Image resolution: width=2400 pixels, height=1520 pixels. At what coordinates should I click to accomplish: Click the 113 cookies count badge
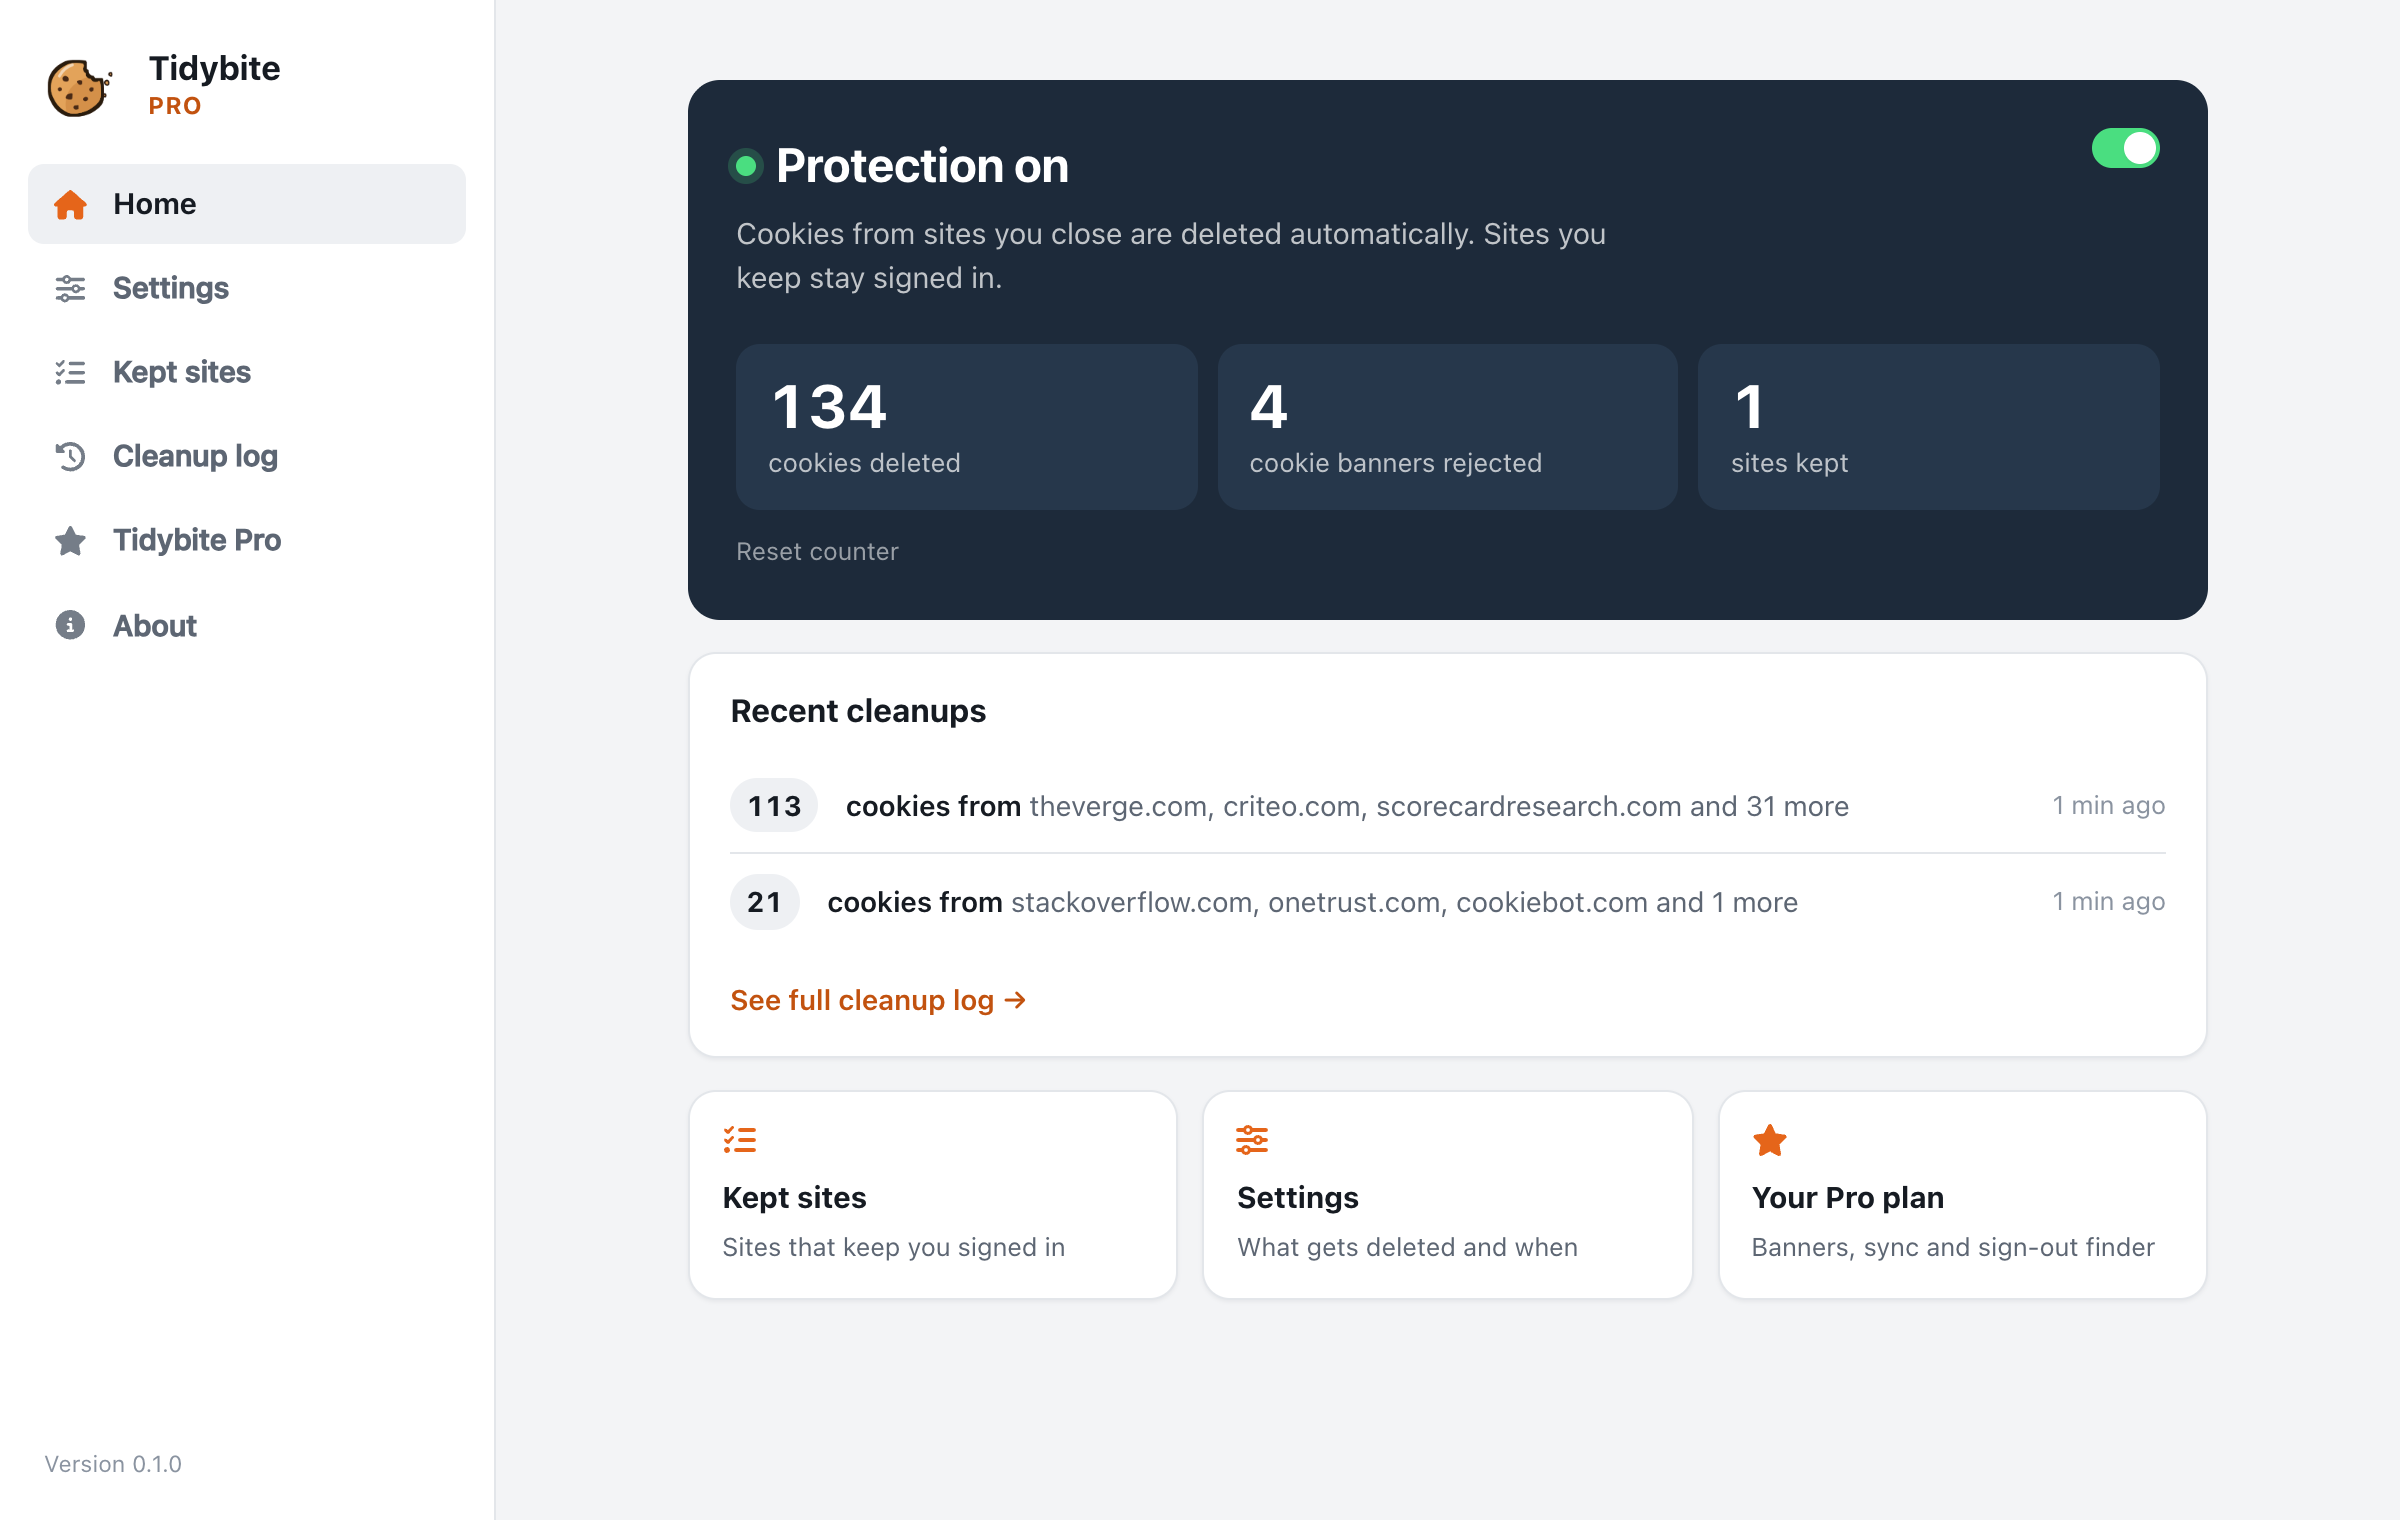(774, 806)
